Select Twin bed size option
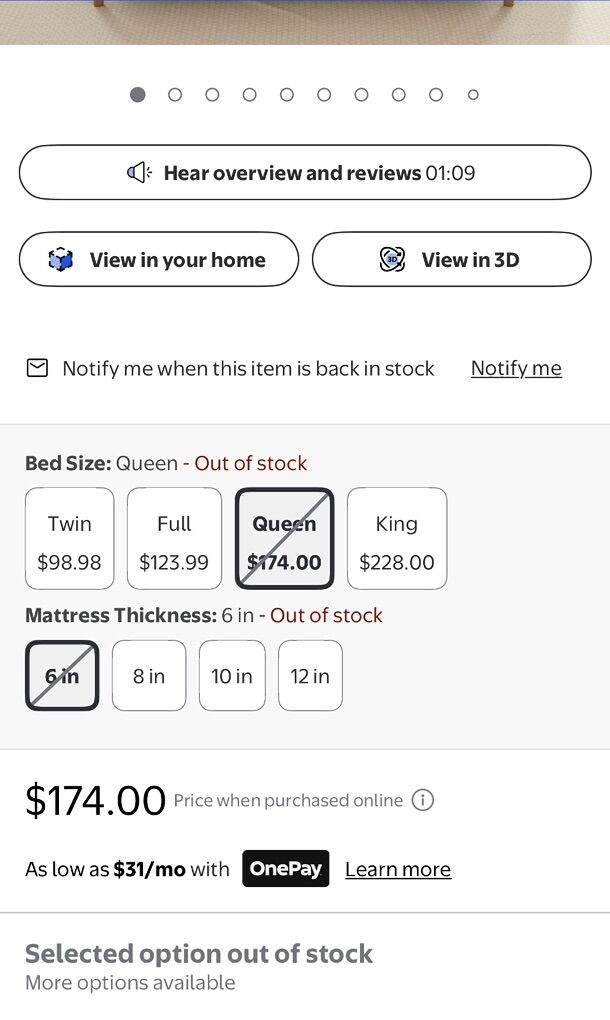This screenshot has height=1020, width=610. 69,539
